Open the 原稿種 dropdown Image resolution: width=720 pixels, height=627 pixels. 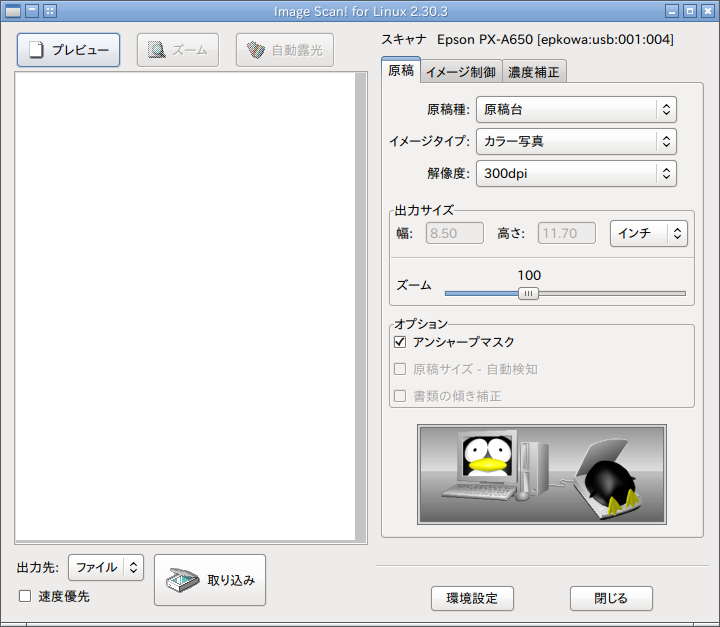coord(576,109)
